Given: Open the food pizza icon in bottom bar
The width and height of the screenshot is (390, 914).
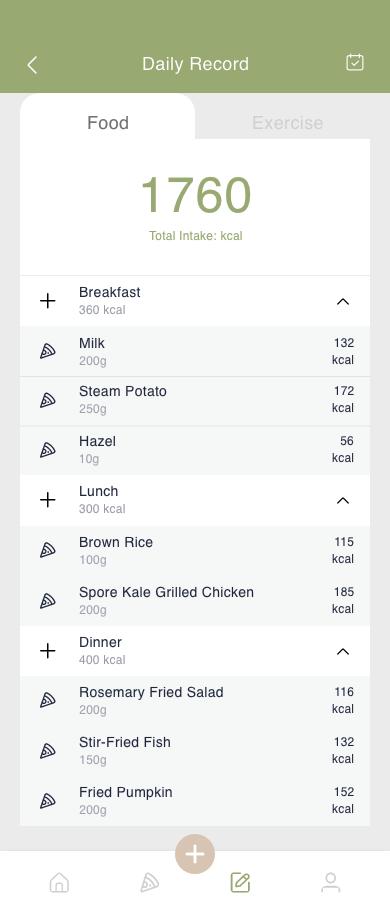Looking at the screenshot, I should point(149,883).
